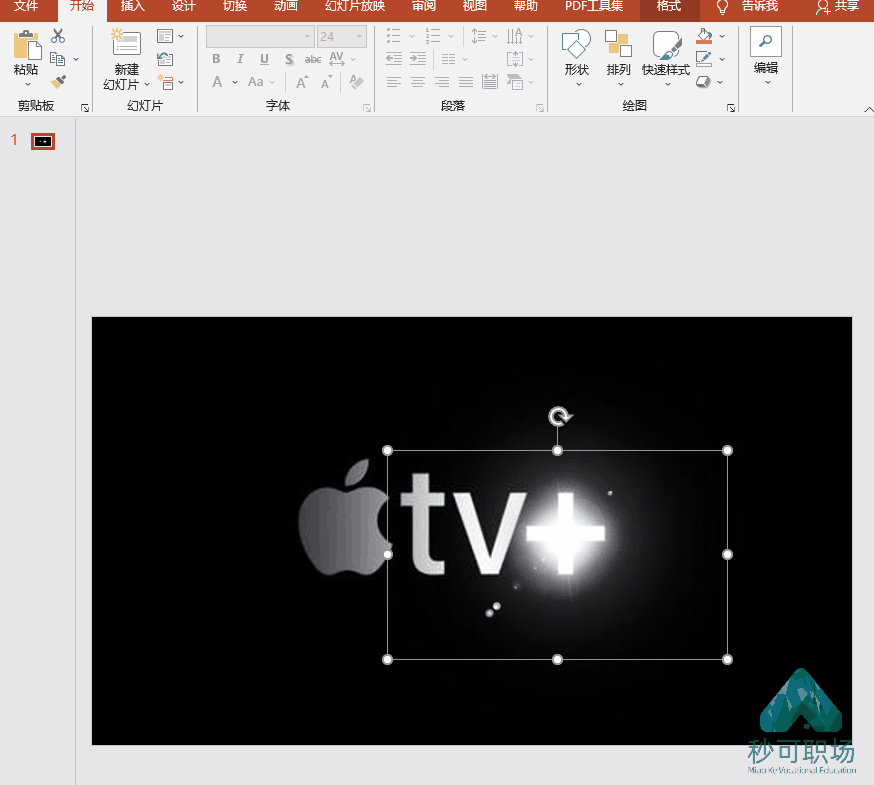Screen dimensions: 874x785
Task: Expand Shape Outline dropdown arrow
Action: [722, 59]
